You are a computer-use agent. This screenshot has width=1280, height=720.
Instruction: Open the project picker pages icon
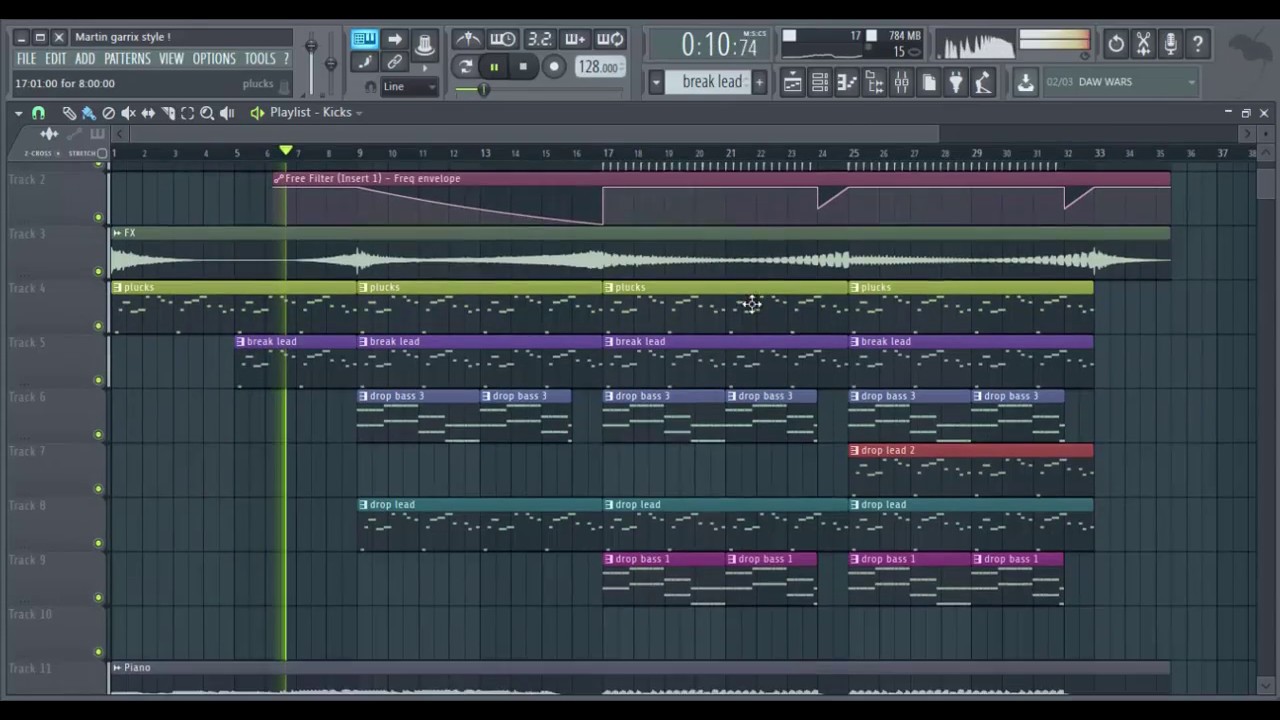pos(928,83)
